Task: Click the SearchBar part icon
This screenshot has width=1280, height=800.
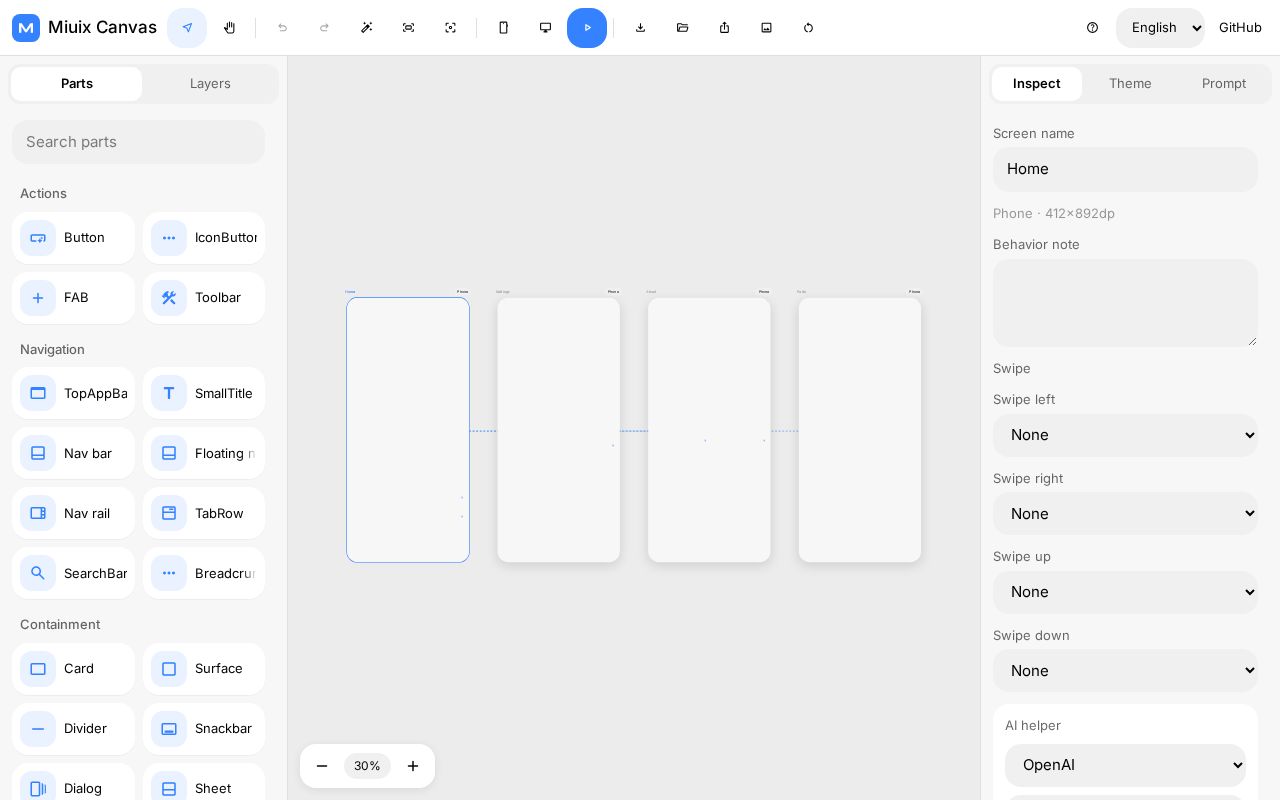Action: coord(38,573)
